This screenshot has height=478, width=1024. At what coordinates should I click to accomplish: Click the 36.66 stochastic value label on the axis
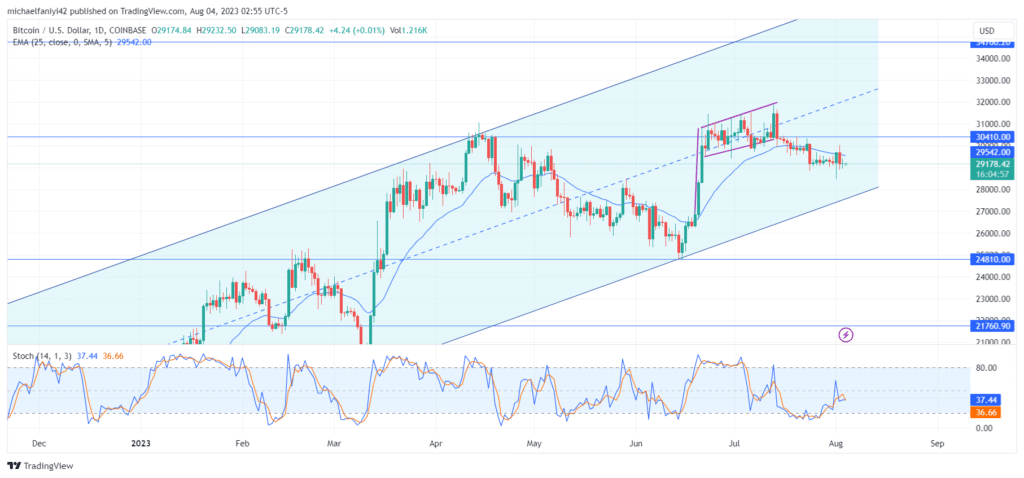point(987,413)
